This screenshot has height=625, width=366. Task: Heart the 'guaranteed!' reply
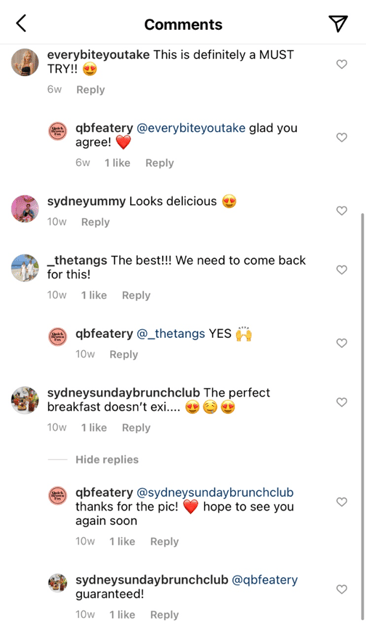342,589
